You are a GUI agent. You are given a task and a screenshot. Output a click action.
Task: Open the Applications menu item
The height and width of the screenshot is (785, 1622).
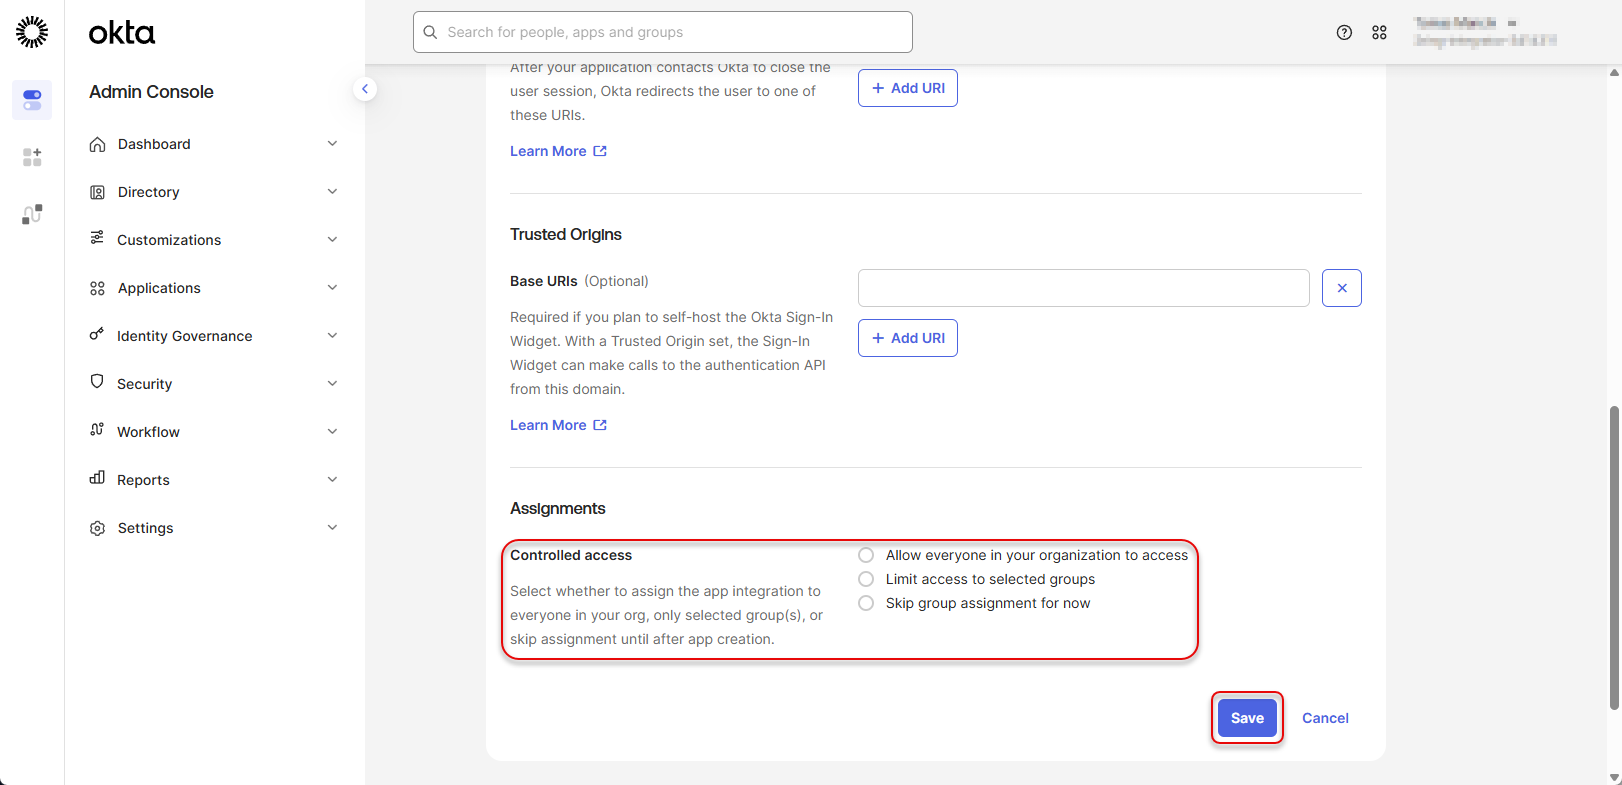coord(159,288)
